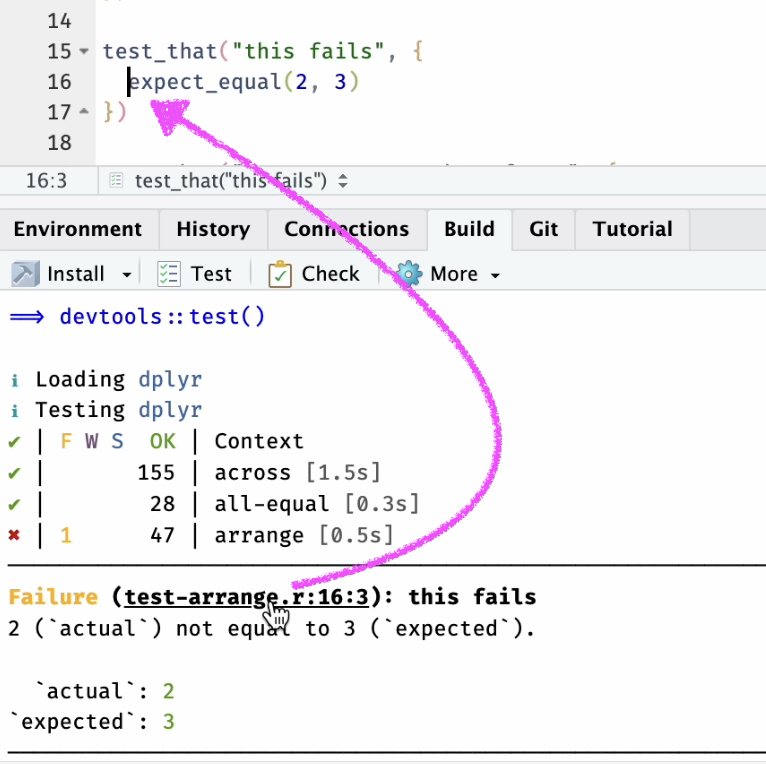
Task: Click the green check mark beside all-equal
Action: (x=14, y=504)
